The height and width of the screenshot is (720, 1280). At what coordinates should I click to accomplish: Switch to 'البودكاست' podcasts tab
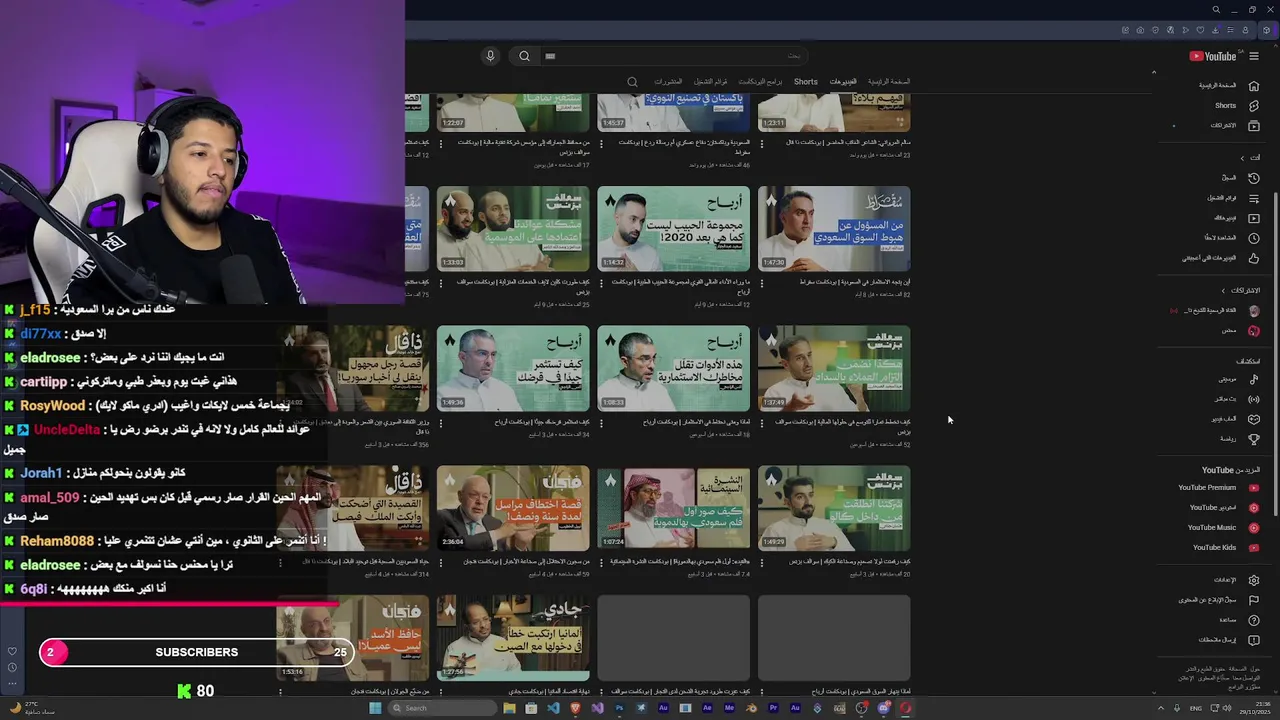pyautogui.click(x=760, y=82)
